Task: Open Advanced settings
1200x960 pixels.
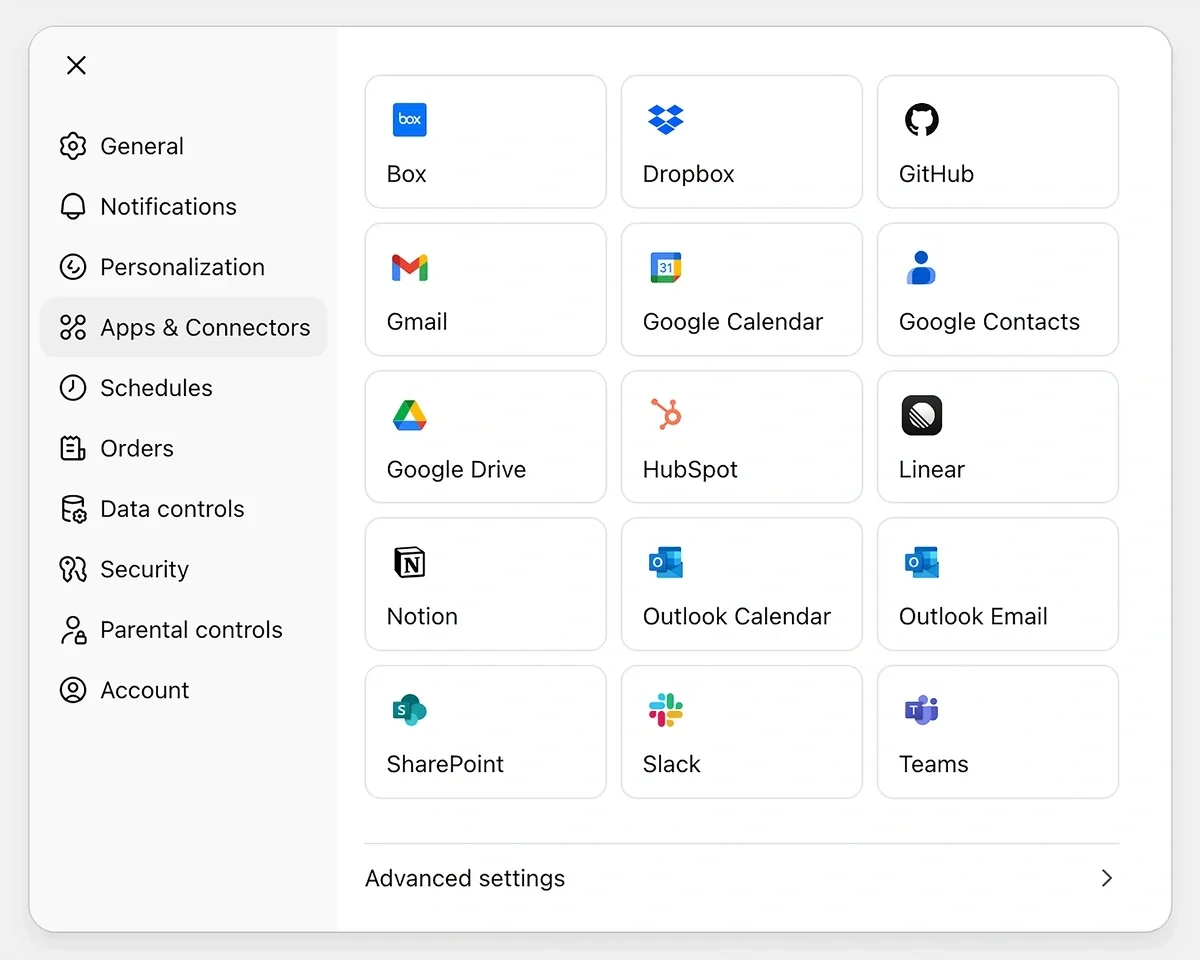Action: click(x=464, y=878)
